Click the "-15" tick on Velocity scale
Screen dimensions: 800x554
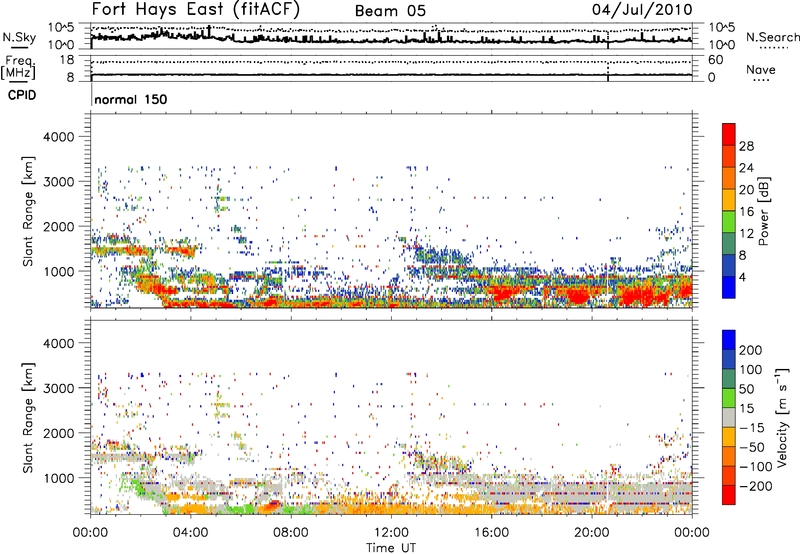coord(752,428)
